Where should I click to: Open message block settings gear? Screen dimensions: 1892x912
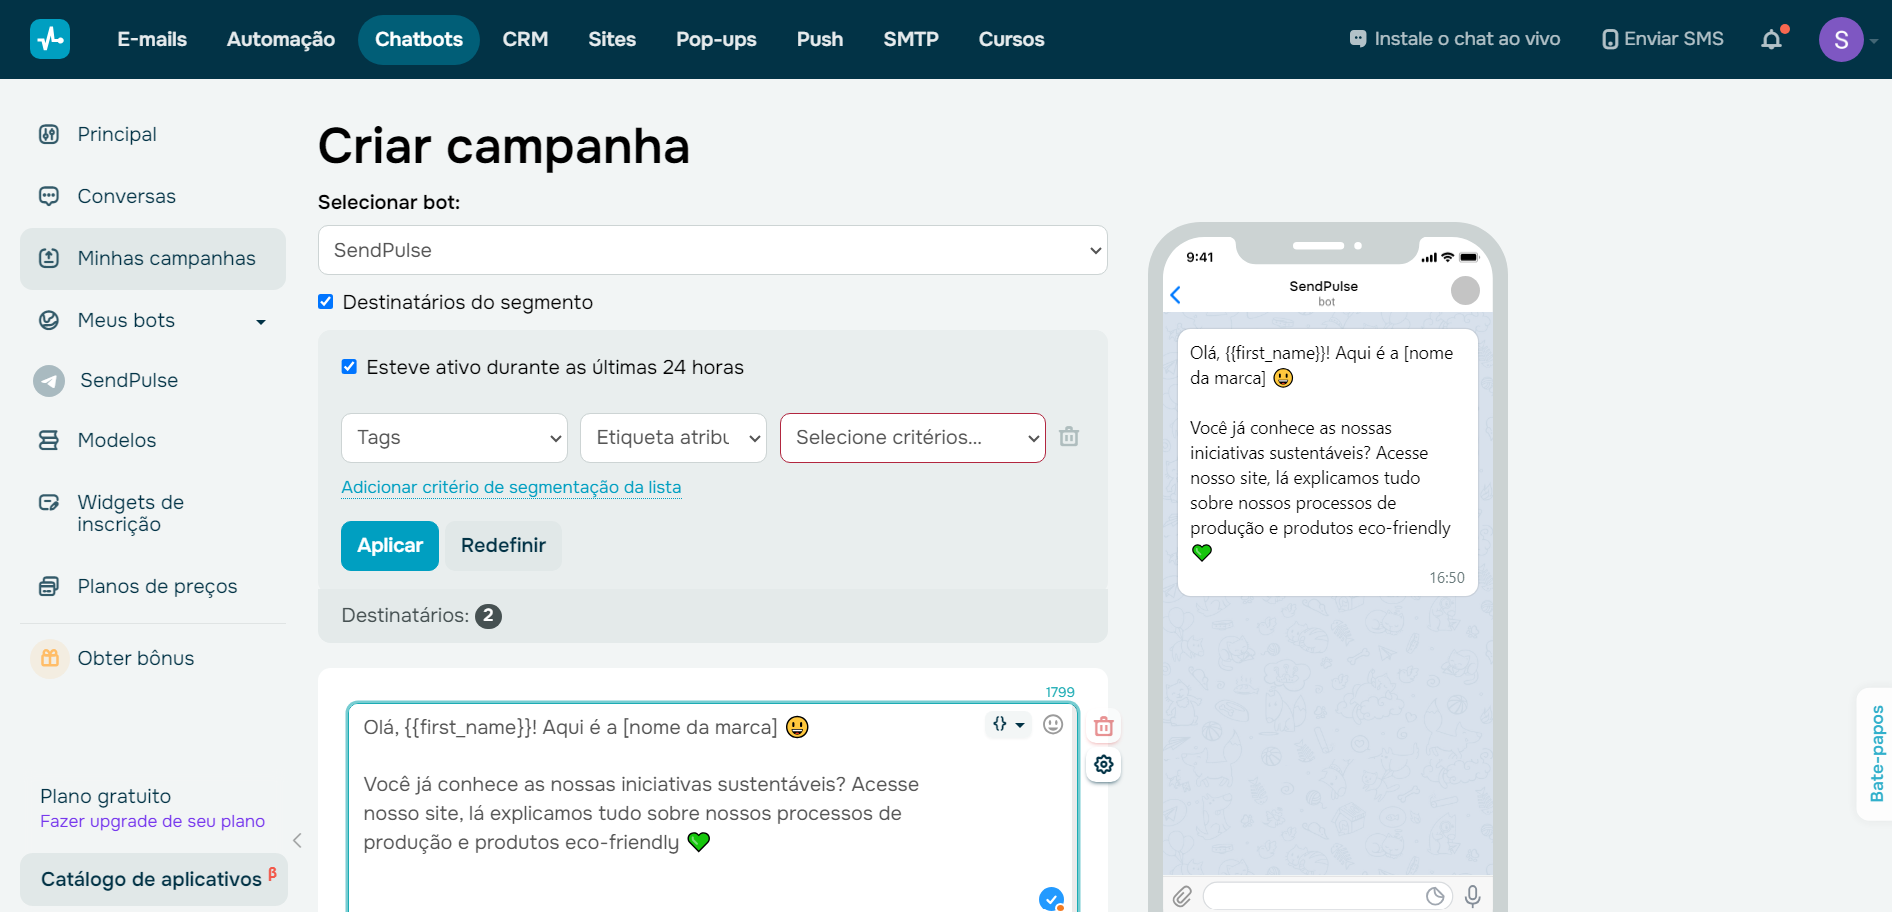pyautogui.click(x=1103, y=765)
